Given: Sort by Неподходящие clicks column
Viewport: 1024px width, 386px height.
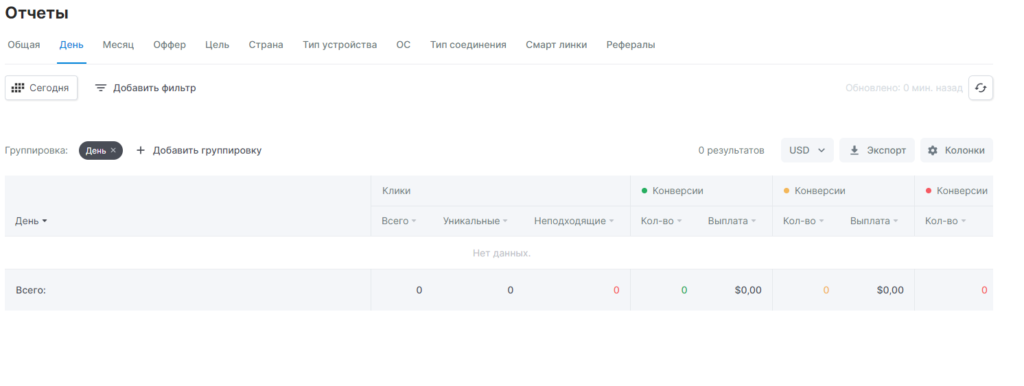Looking at the screenshot, I should (574, 221).
